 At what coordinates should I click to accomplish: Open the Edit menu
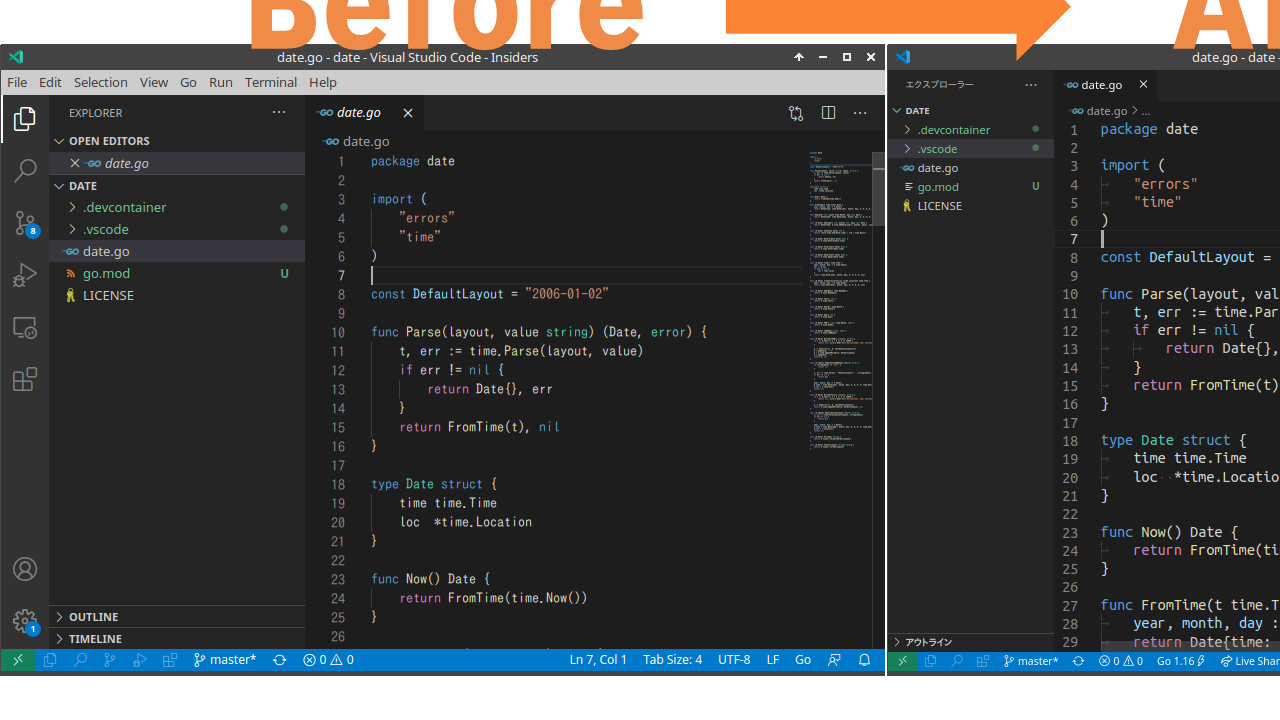(50, 82)
